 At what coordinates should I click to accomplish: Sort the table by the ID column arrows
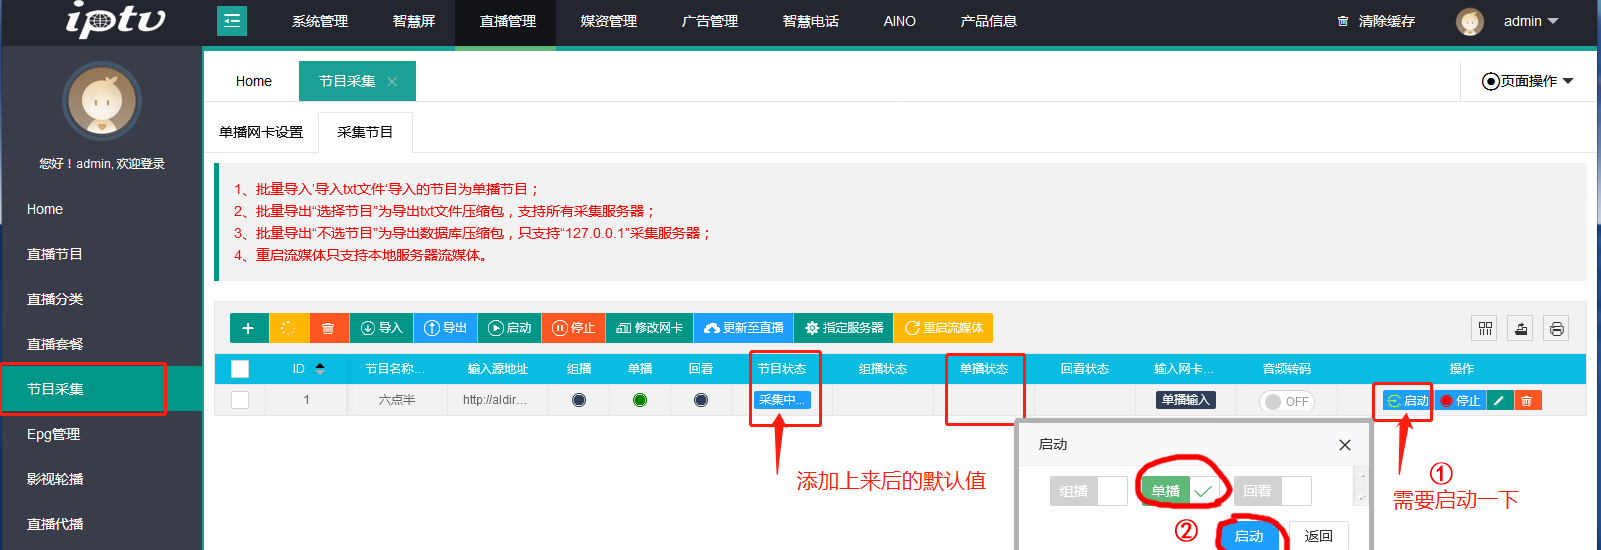tap(320, 368)
